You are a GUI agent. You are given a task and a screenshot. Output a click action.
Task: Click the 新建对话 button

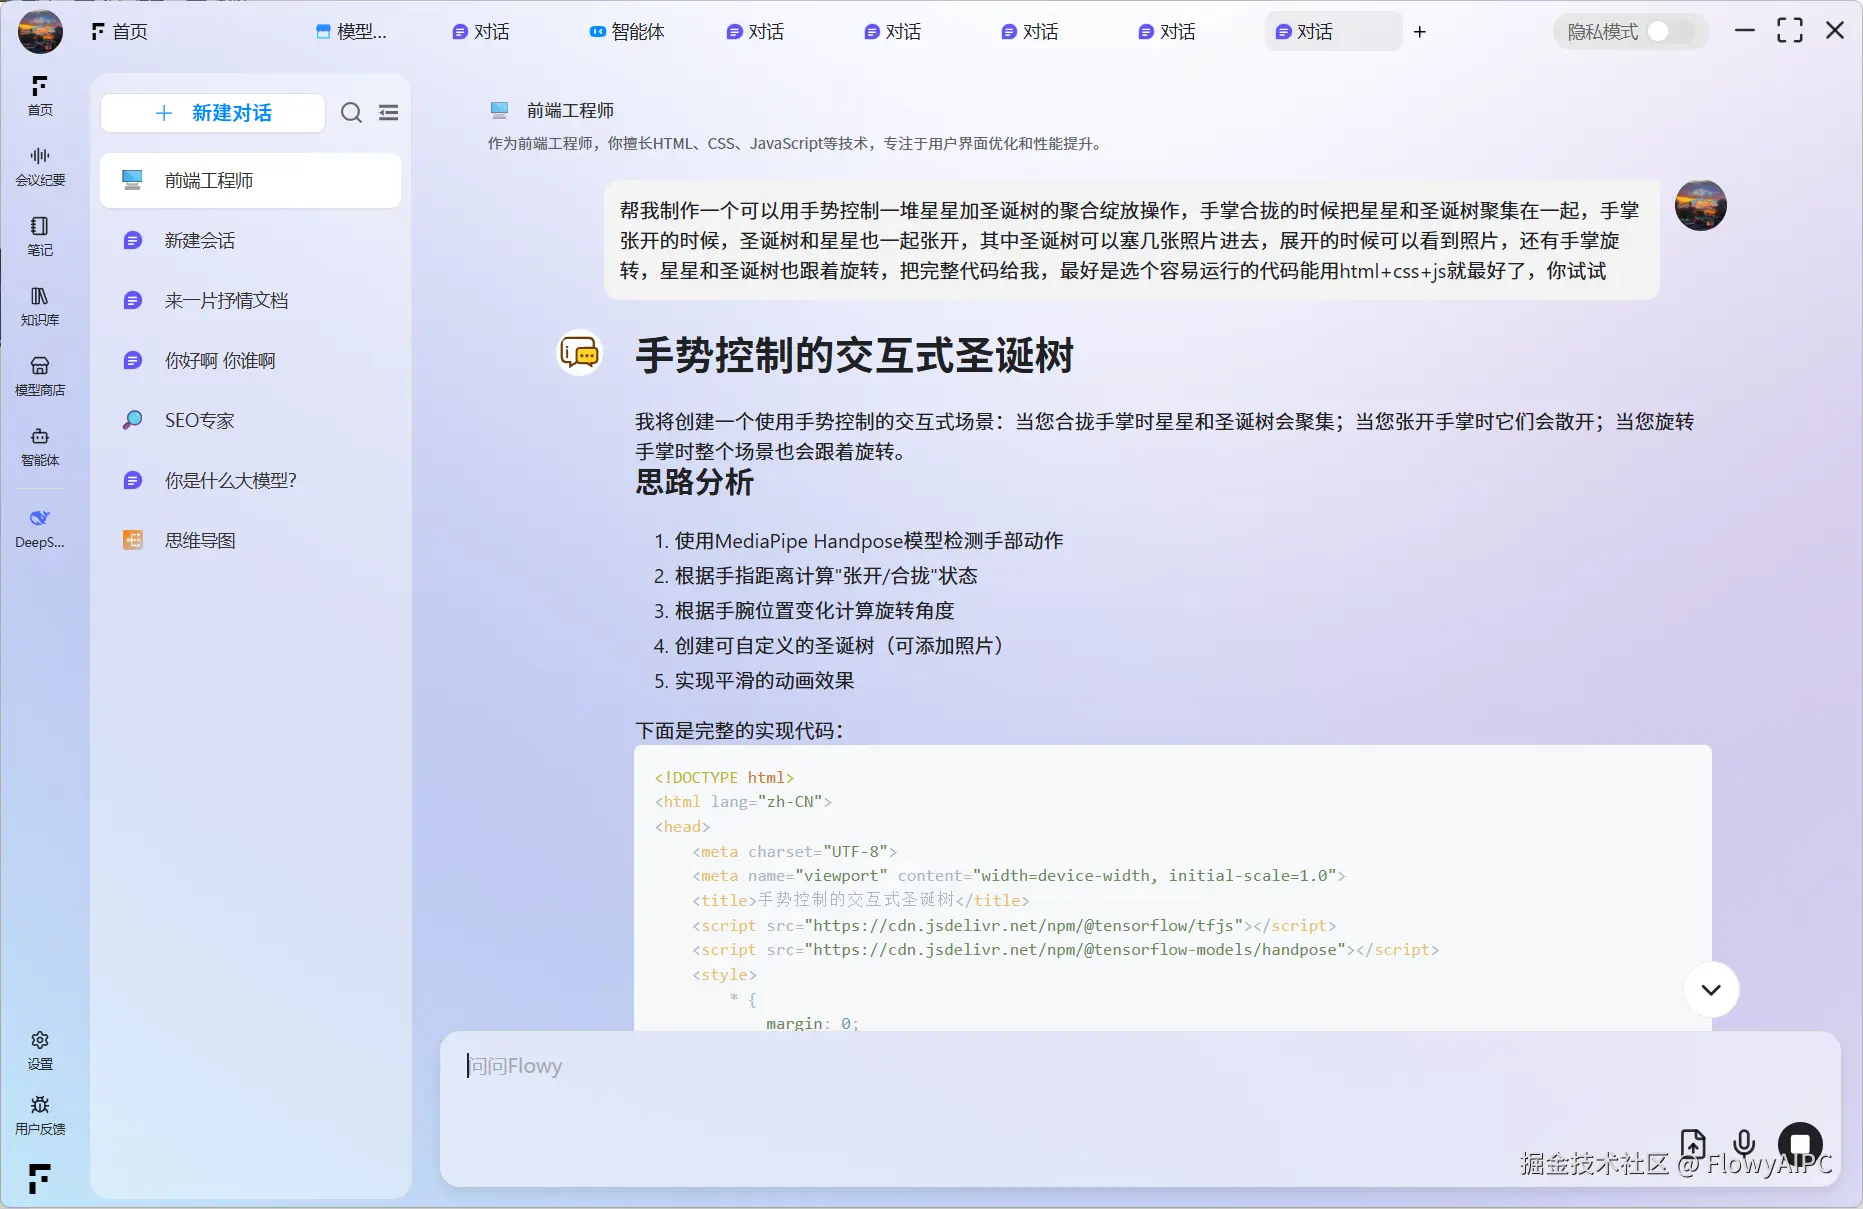pyautogui.click(x=213, y=113)
